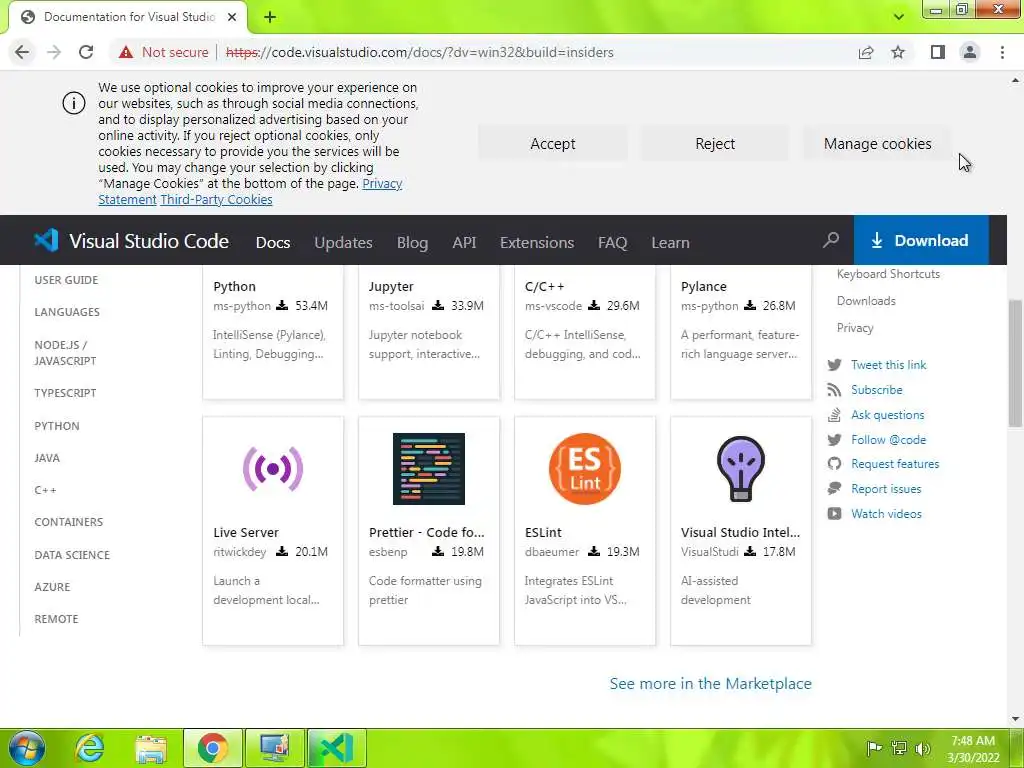Open the Pylance extension card title
1024x768 pixels.
703,287
